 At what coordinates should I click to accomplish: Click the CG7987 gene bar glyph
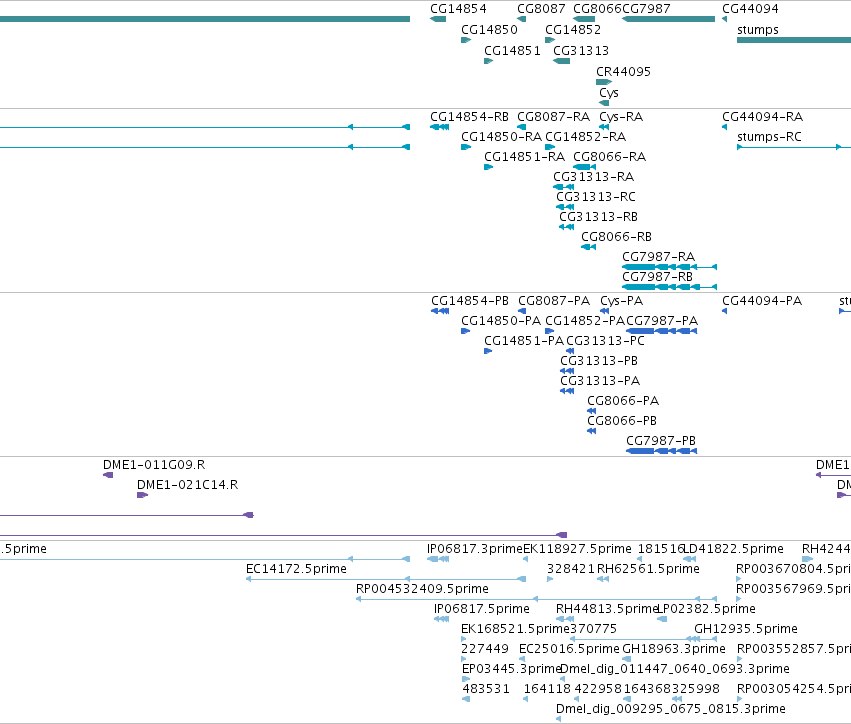tap(668, 19)
